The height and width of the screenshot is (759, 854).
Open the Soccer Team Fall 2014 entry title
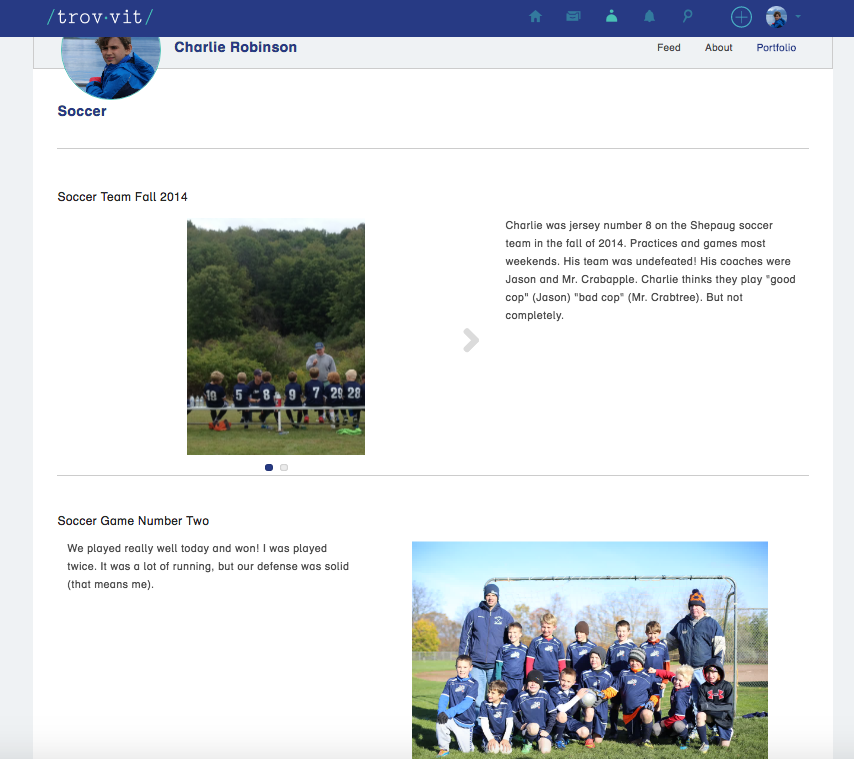pos(123,197)
